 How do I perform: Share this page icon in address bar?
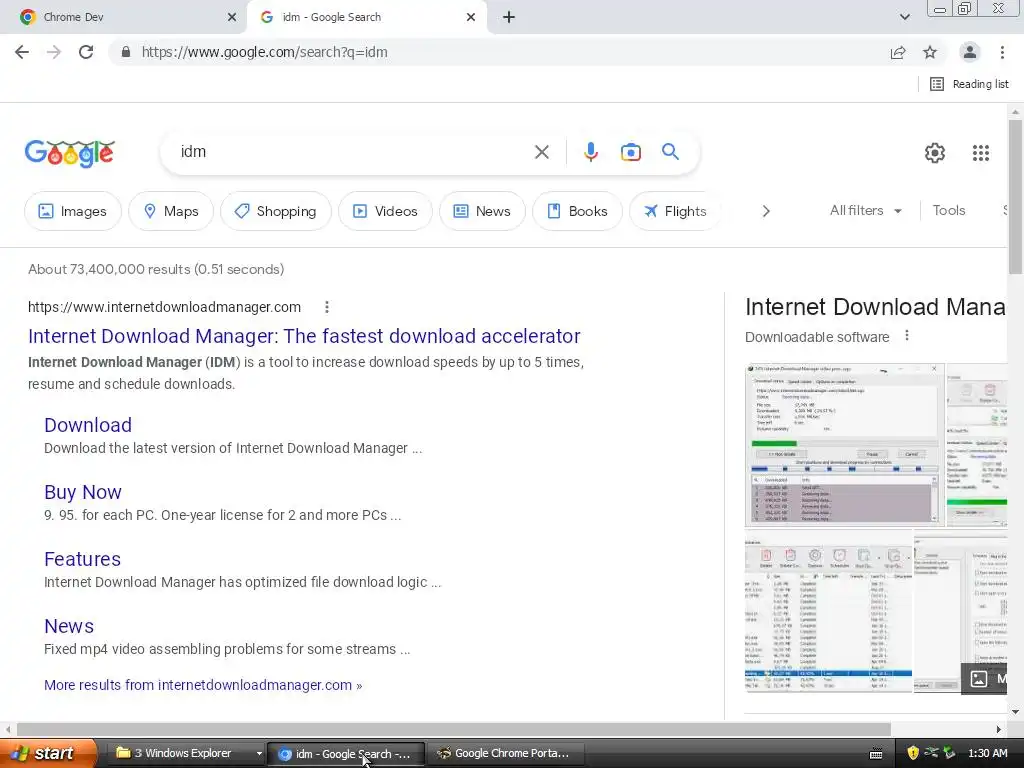tap(898, 52)
